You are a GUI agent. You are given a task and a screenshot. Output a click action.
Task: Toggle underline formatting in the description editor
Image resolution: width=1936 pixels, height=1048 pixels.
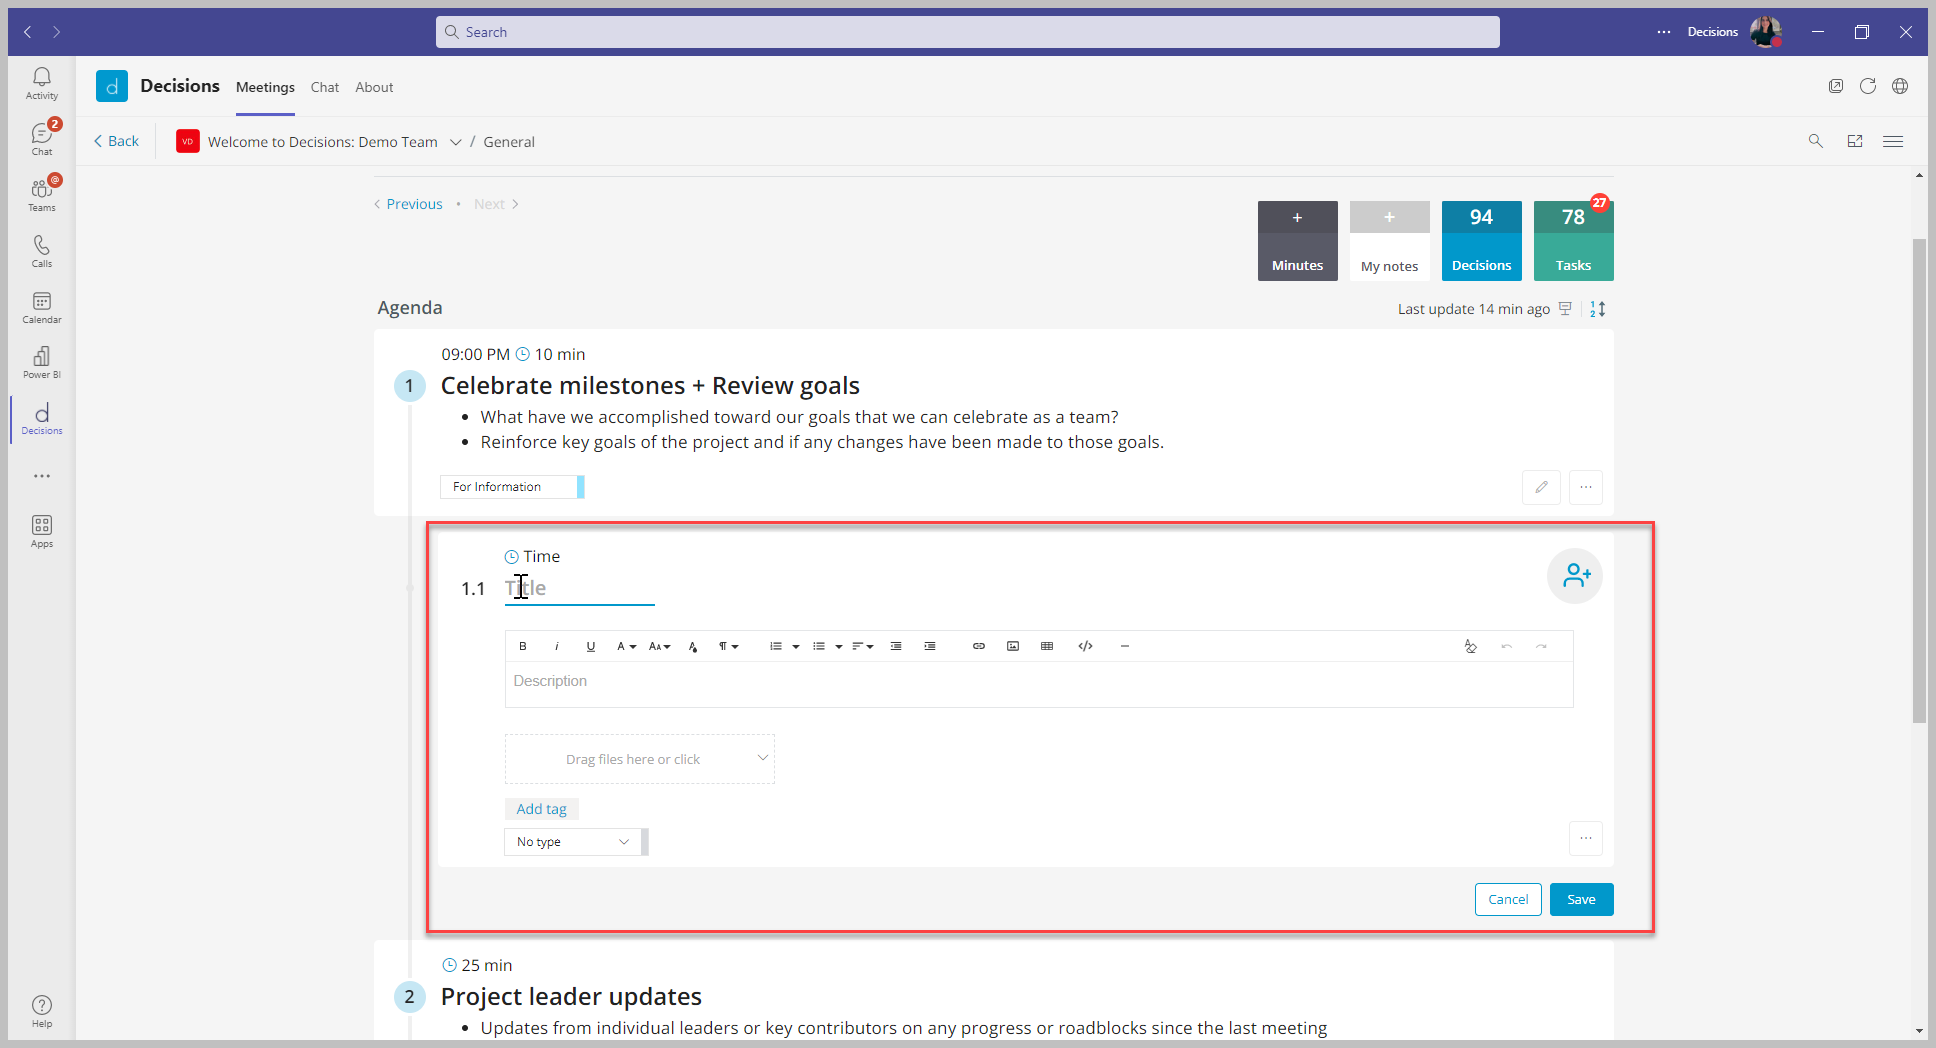point(591,646)
